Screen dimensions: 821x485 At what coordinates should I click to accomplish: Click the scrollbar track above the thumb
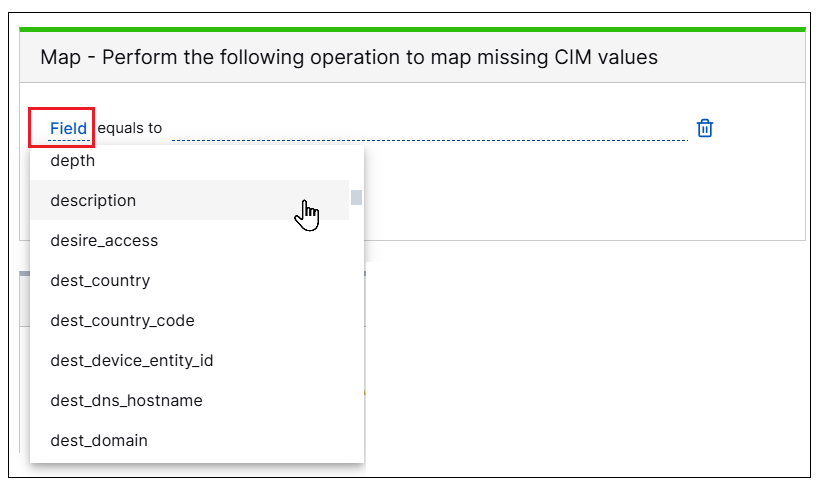click(357, 169)
